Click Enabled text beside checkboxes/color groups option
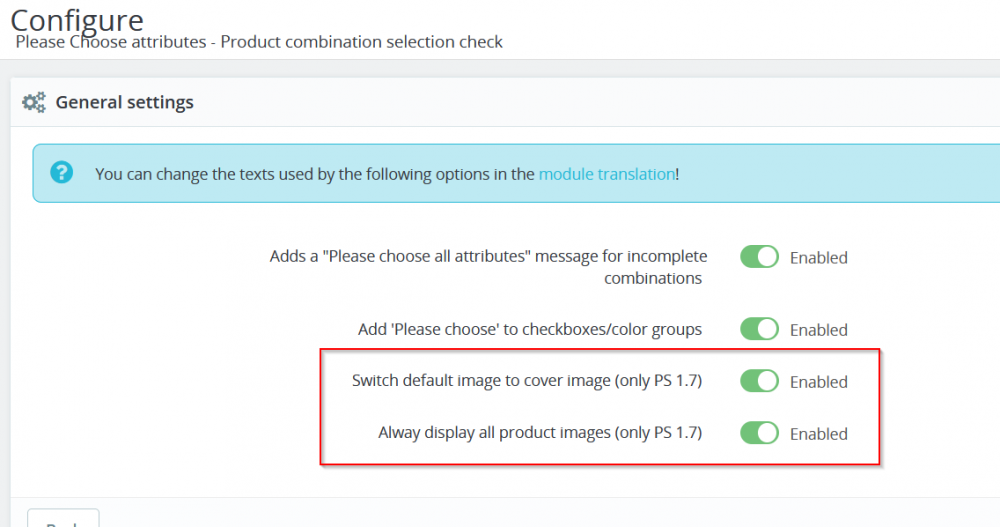 [x=818, y=330]
